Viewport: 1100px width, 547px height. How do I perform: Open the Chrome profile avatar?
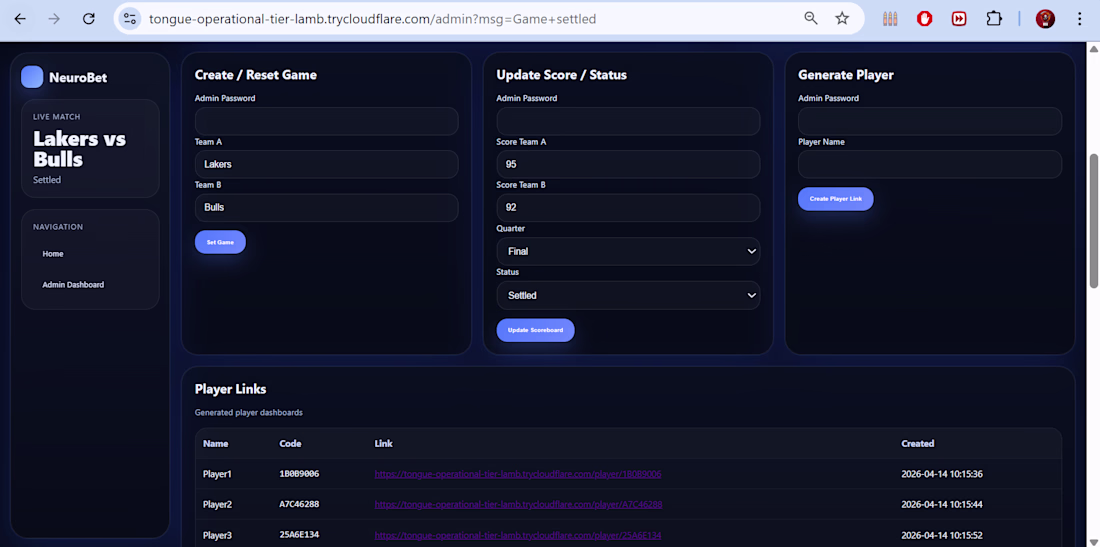tap(1045, 19)
